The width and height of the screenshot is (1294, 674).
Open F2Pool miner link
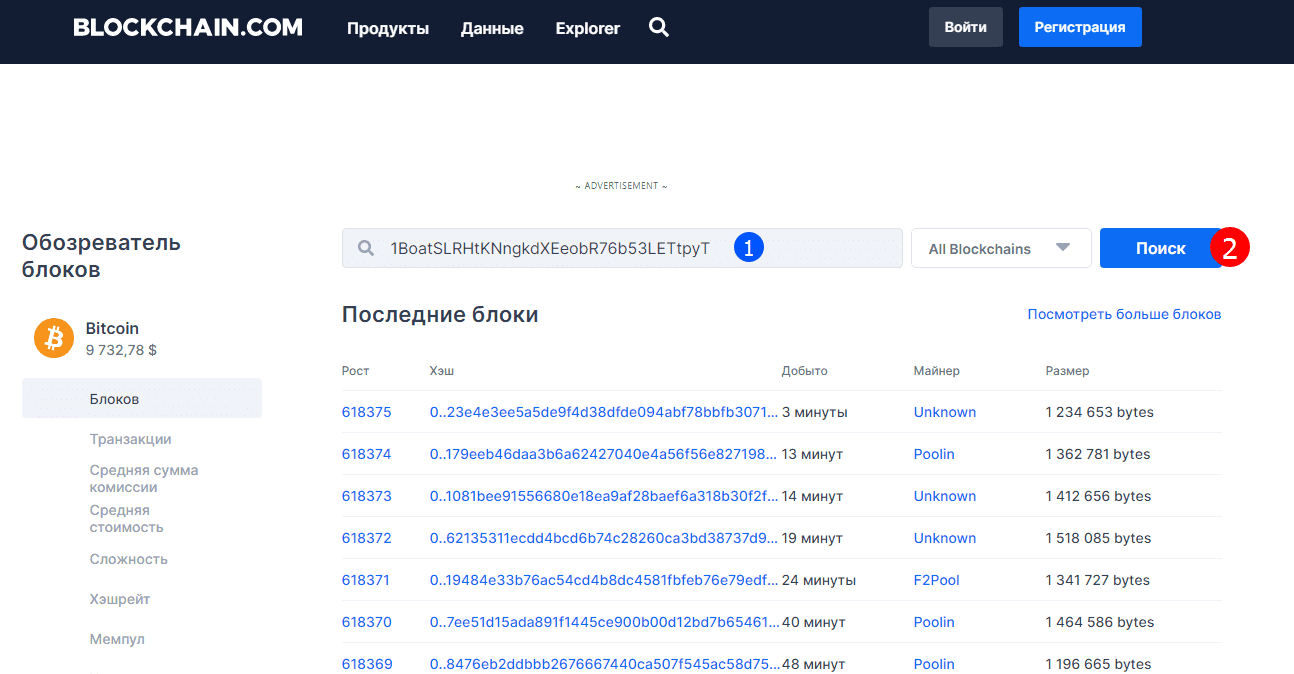coord(937,580)
